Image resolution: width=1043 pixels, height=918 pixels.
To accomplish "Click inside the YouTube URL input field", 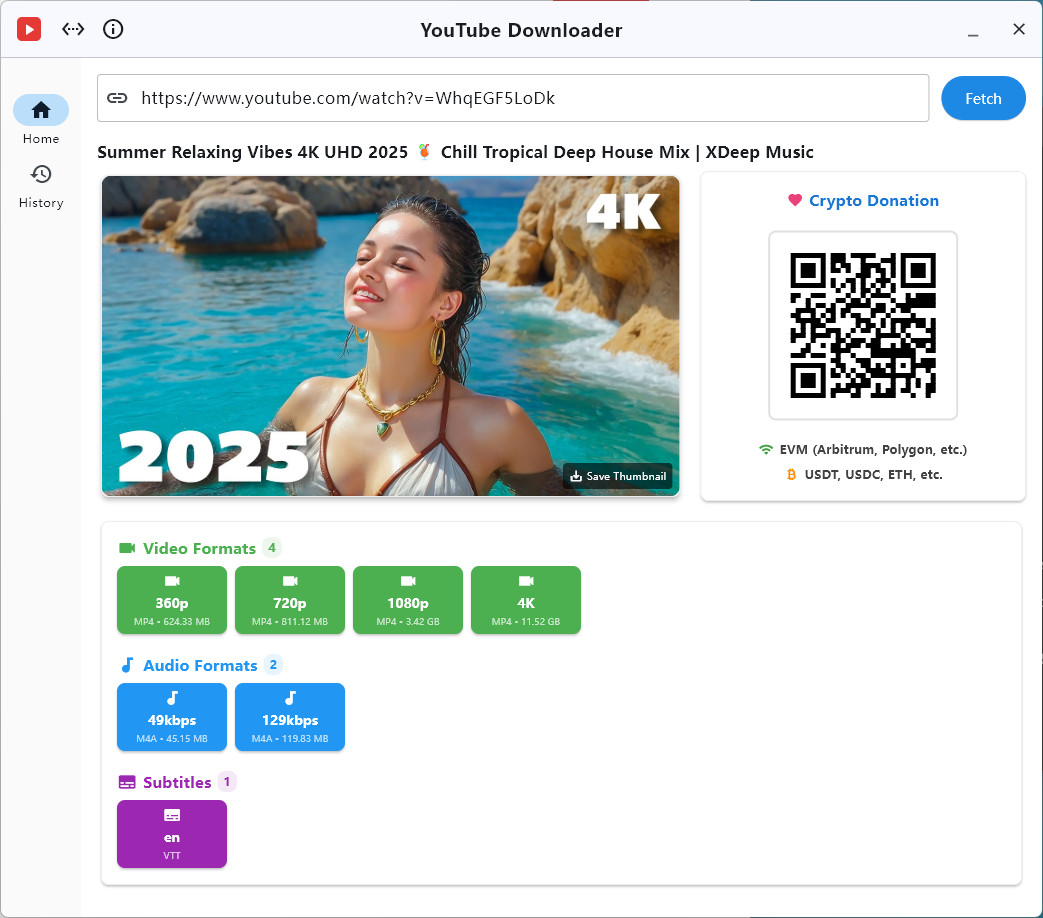I will tap(500, 98).
